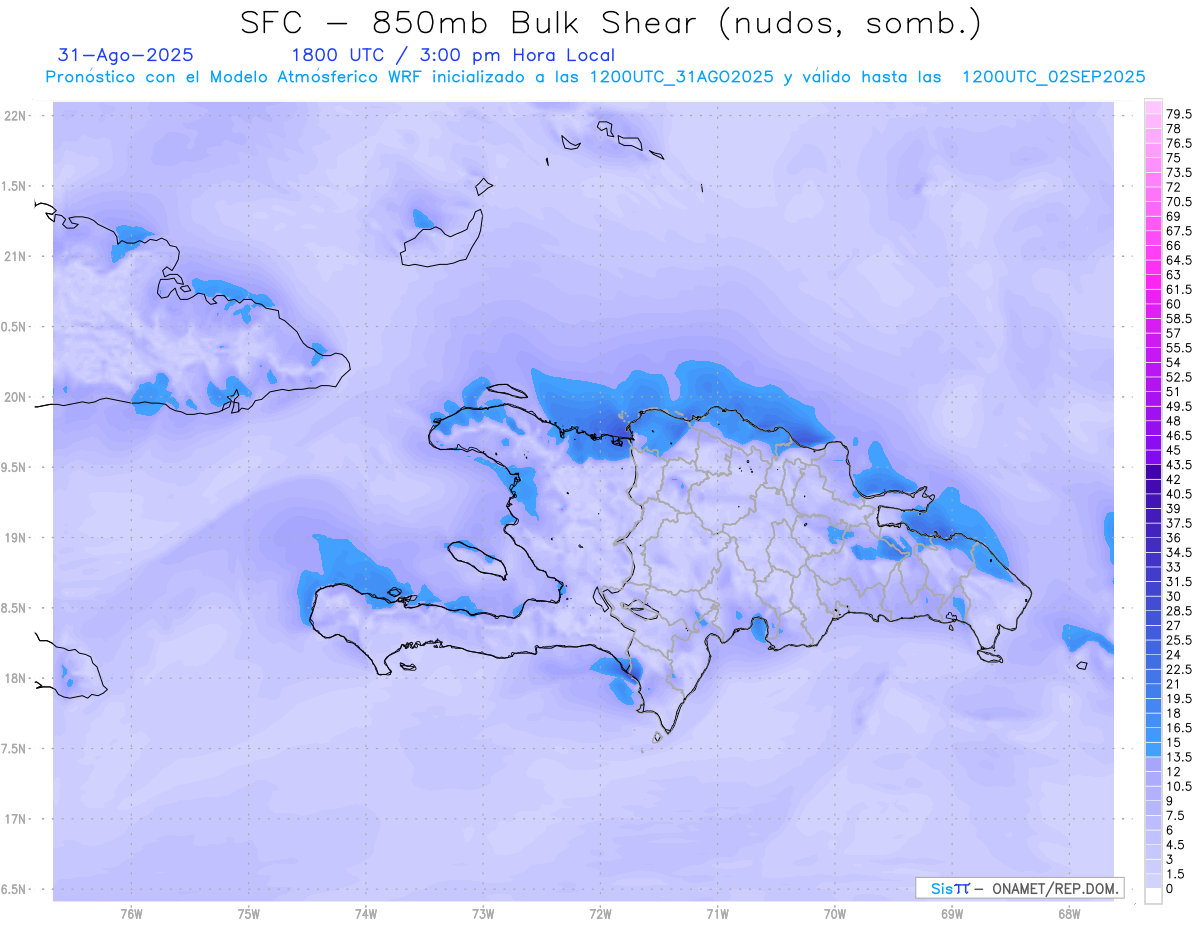The height and width of the screenshot is (927, 1200).
Task: Click the palest pink swatch topping the color bar
Action: click(1153, 107)
